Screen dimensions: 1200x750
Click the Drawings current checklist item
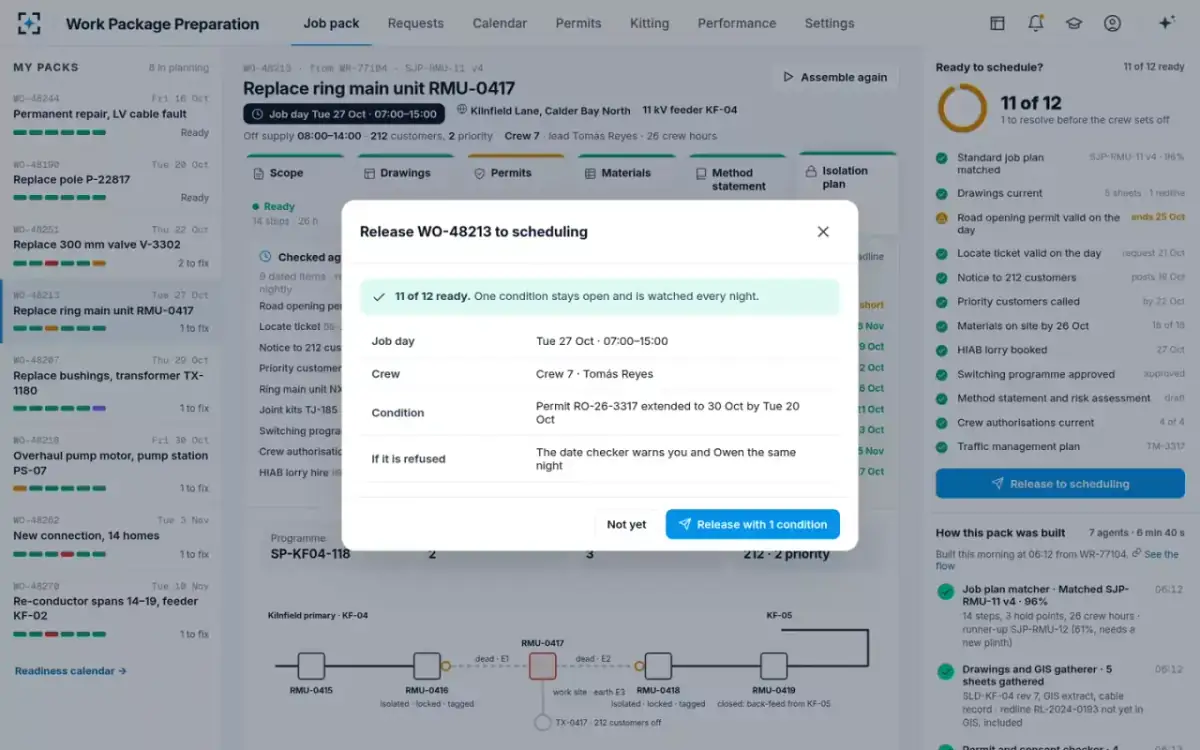[x=1061, y=193]
